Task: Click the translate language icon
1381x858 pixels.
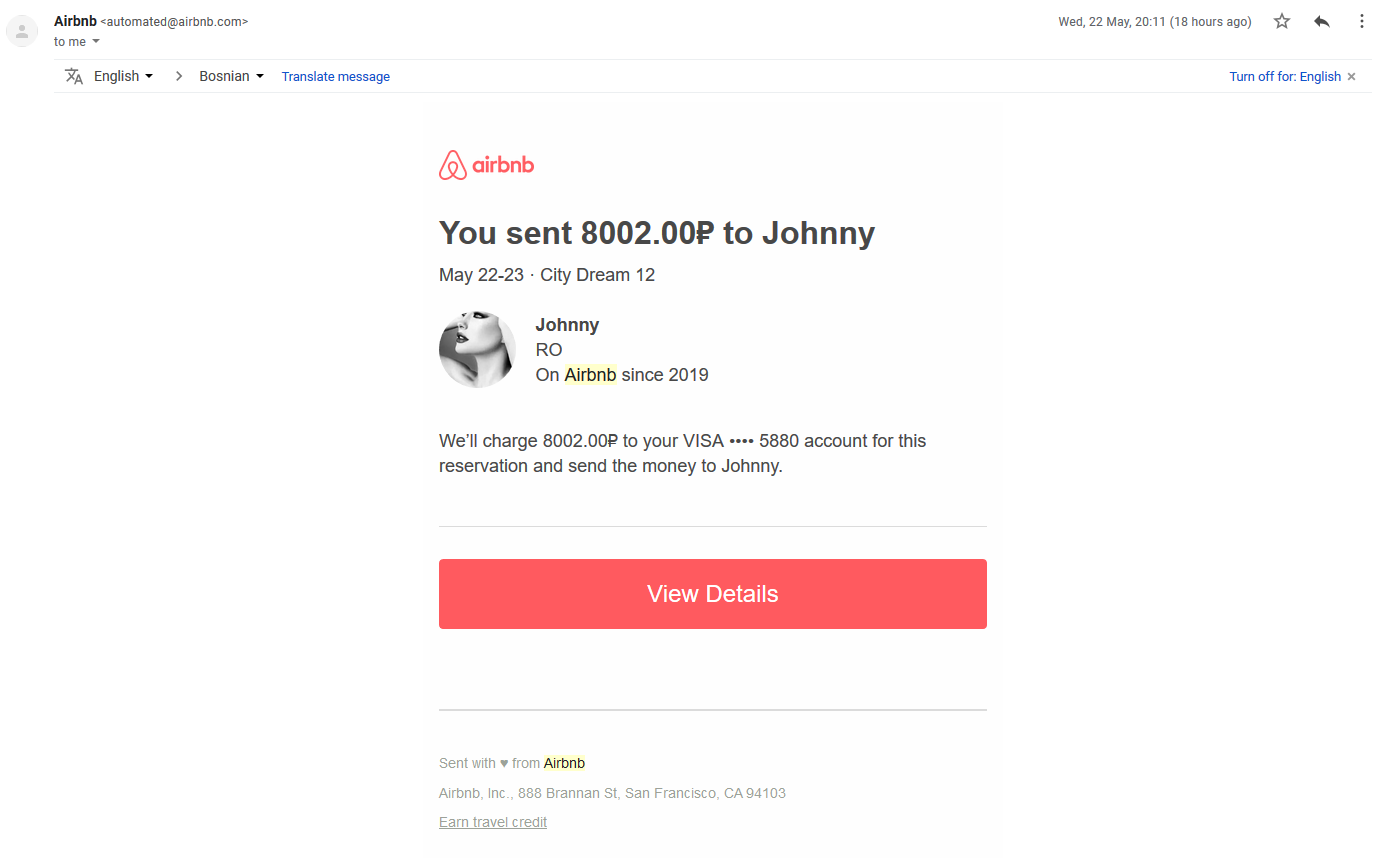Action: click(74, 76)
